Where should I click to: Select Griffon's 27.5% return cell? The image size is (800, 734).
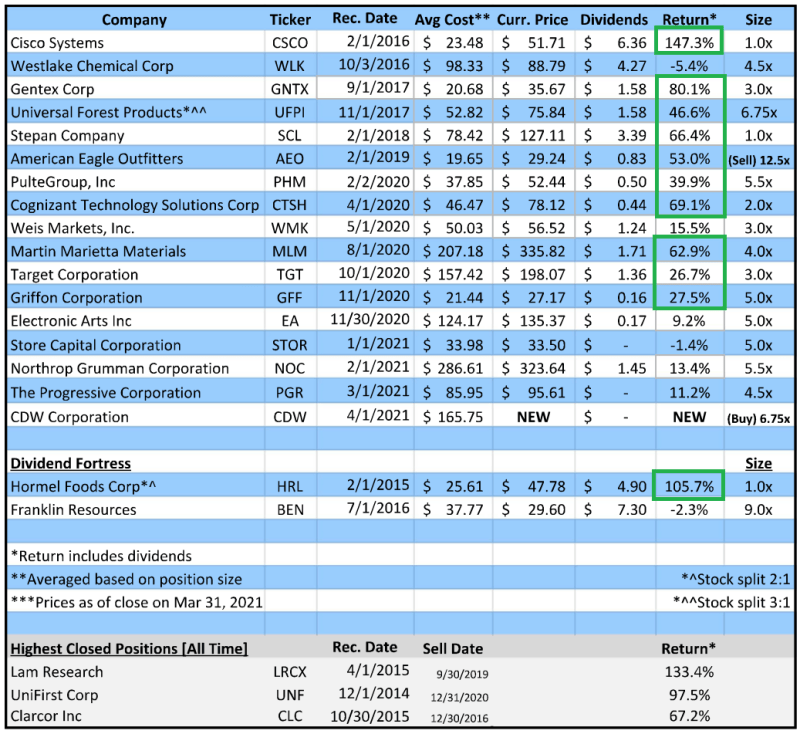coord(689,298)
